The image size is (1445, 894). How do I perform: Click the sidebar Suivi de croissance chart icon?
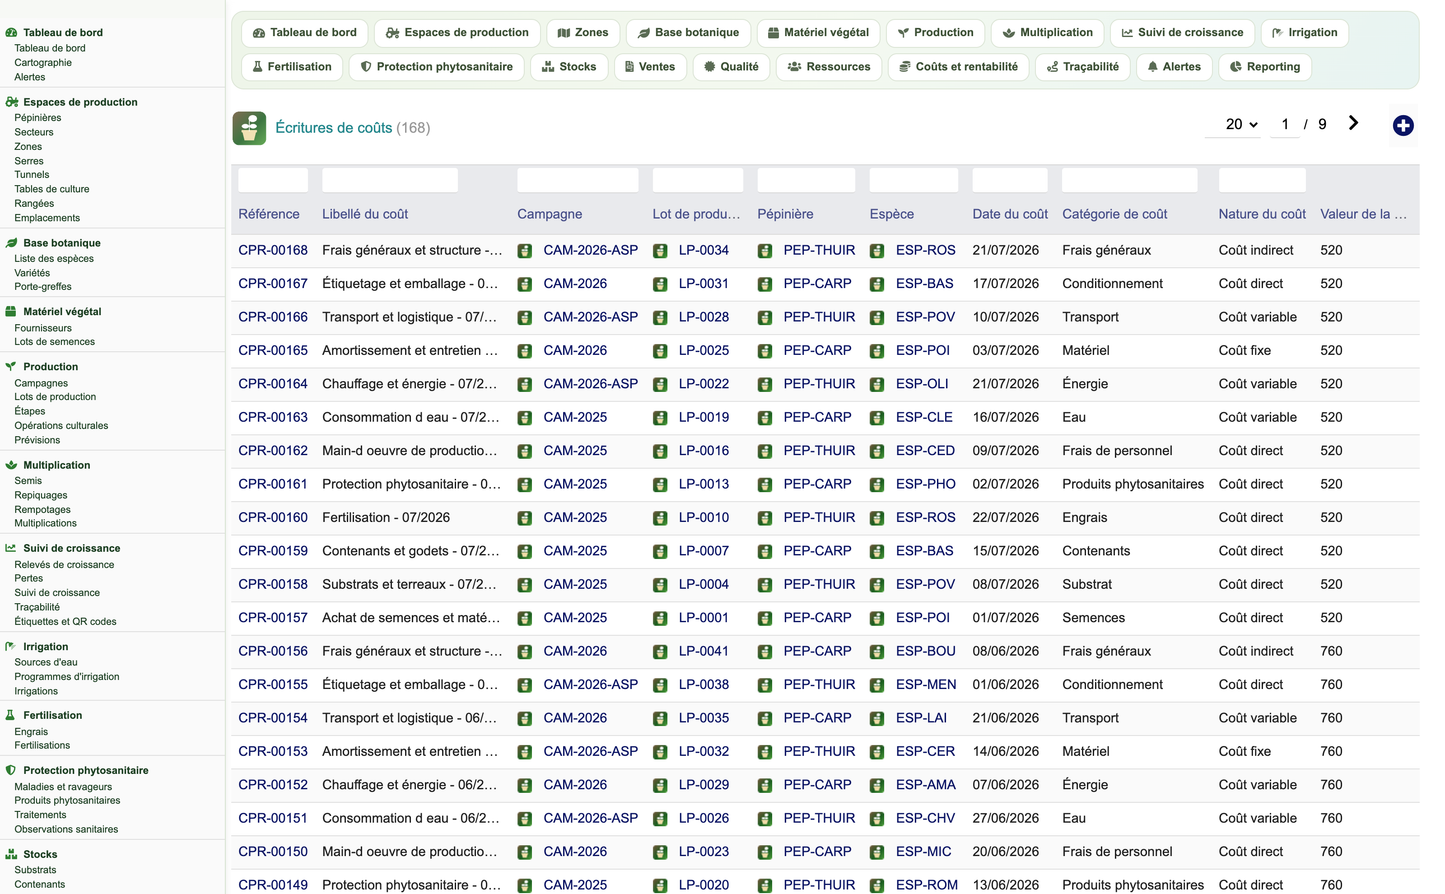point(11,548)
